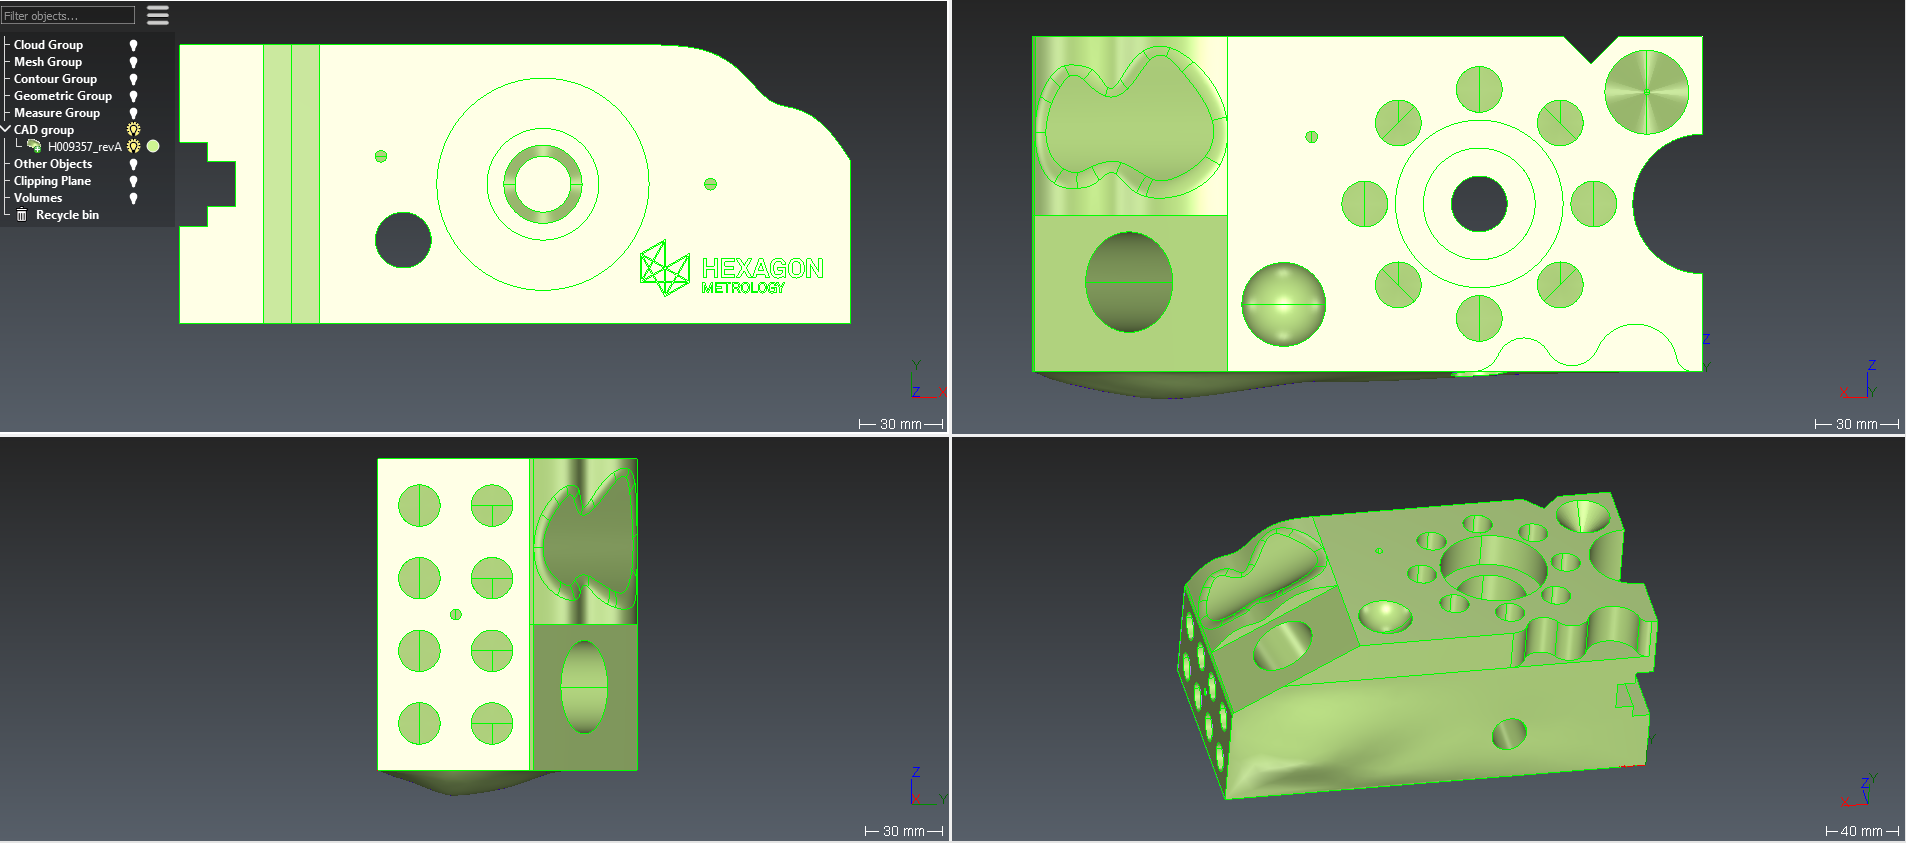The height and width of the screenshot is (843, 1906).
Task: Click the 40 mm scale bar in bottom-right viewport
Action: (x=1862, y=831)
